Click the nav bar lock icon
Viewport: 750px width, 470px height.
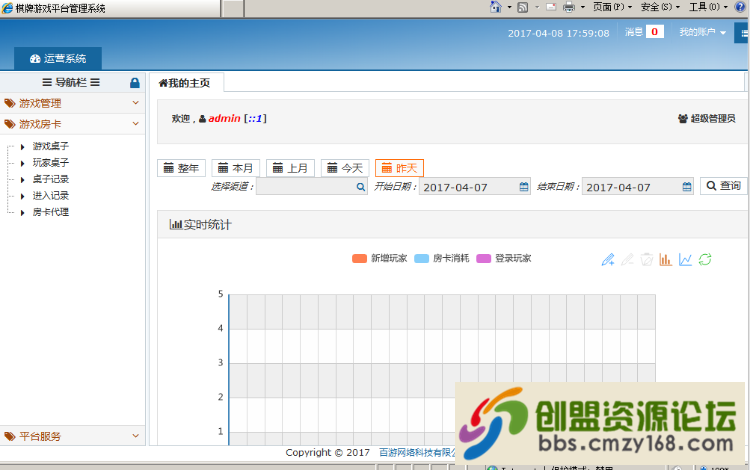click(x=135, y=83)
